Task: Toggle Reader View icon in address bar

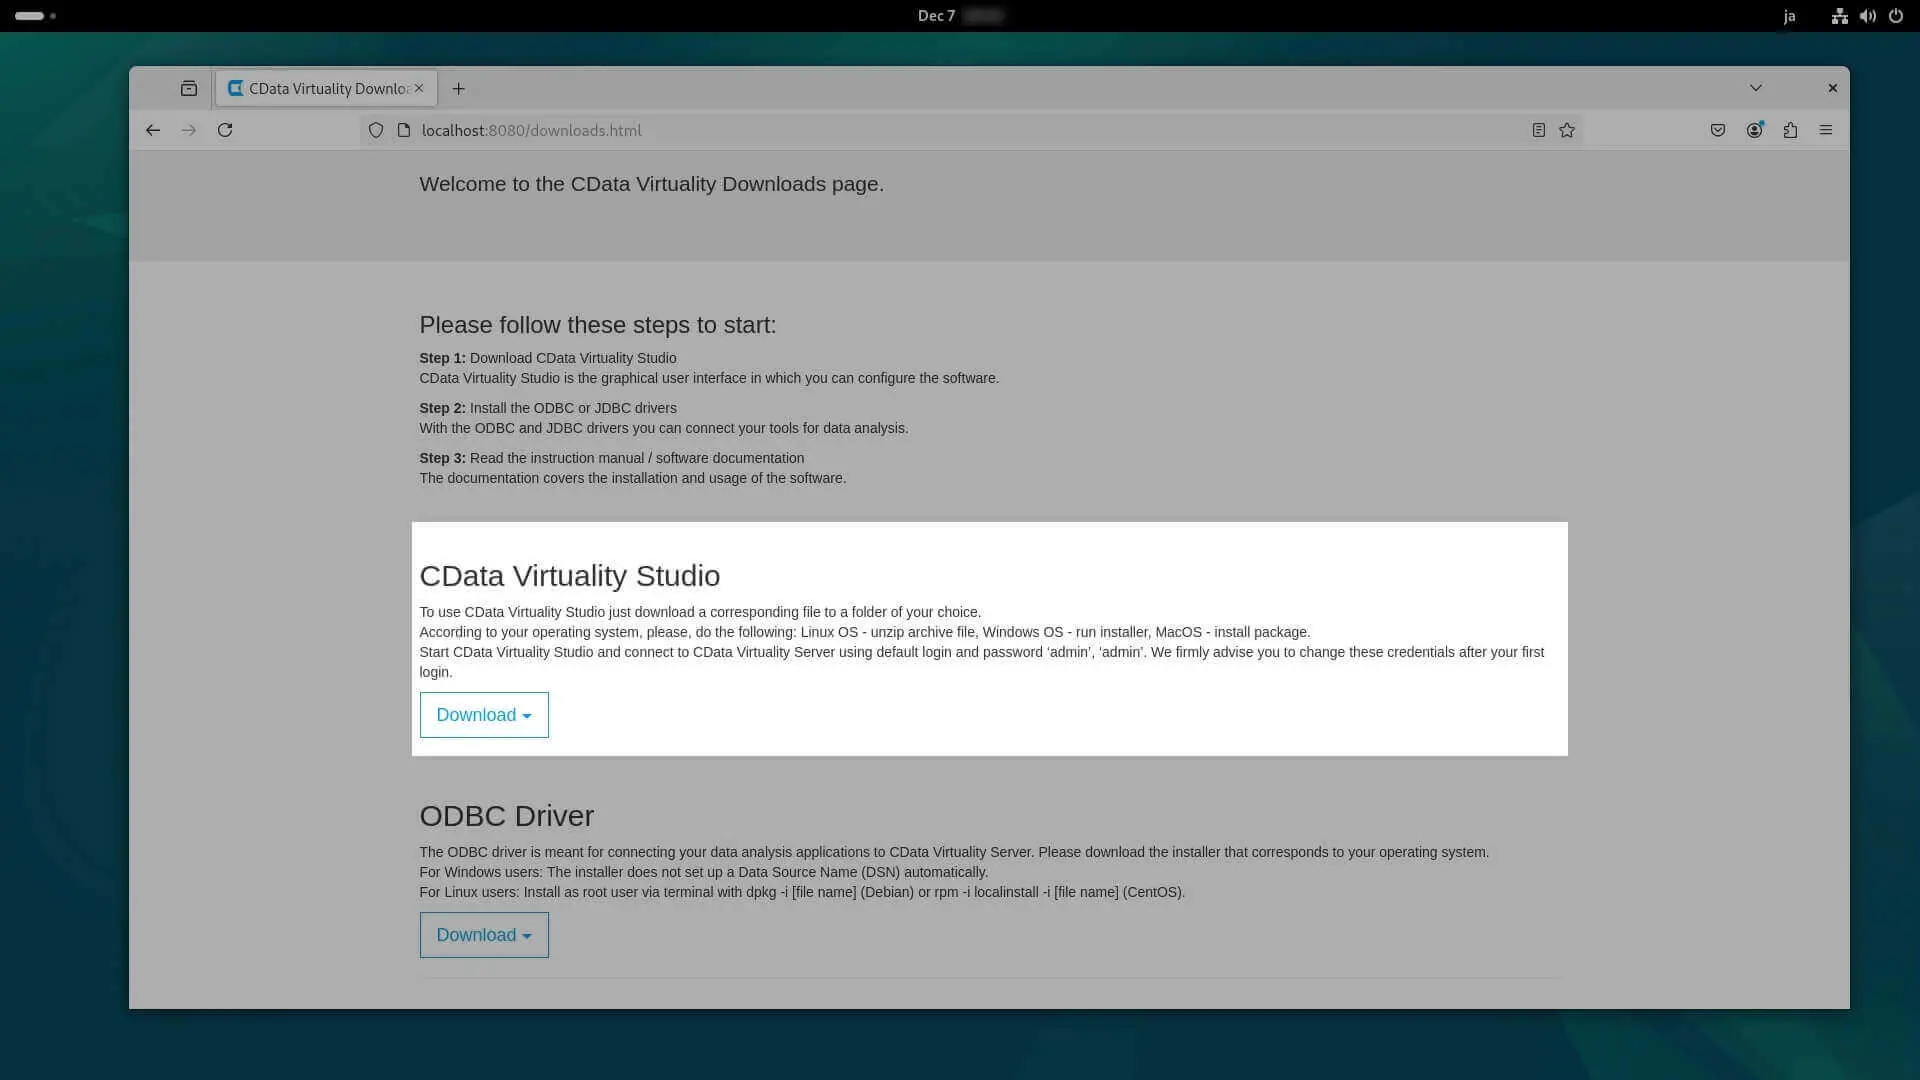Action: coord(1538,130)
